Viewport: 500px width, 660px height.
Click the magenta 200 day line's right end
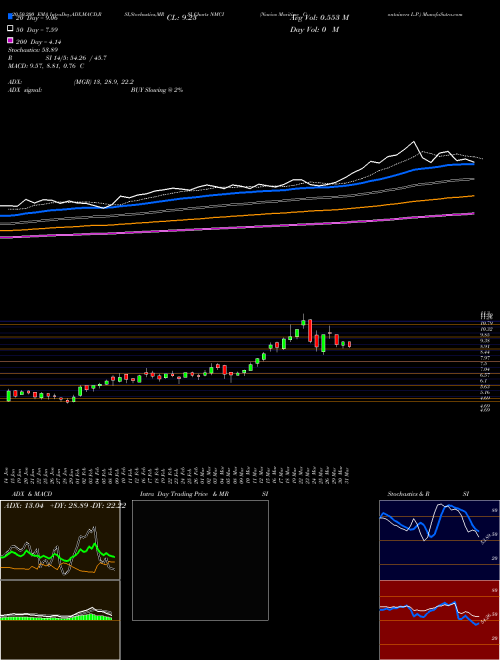tap(473, 214)
